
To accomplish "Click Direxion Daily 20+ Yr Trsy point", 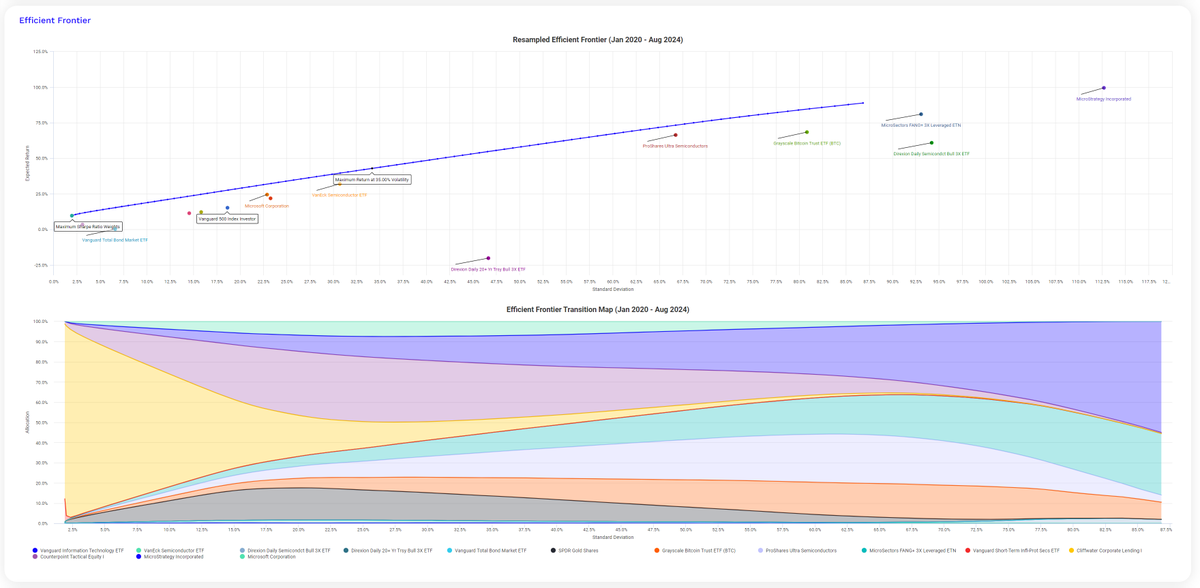I will (488, 258).
